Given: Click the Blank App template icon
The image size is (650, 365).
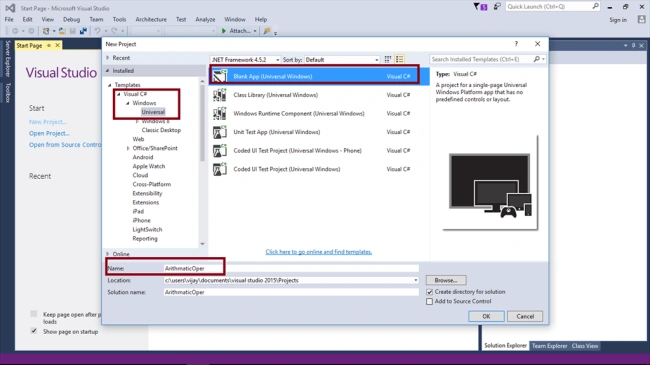Looking at the screenshot, I should pos(220,76).
